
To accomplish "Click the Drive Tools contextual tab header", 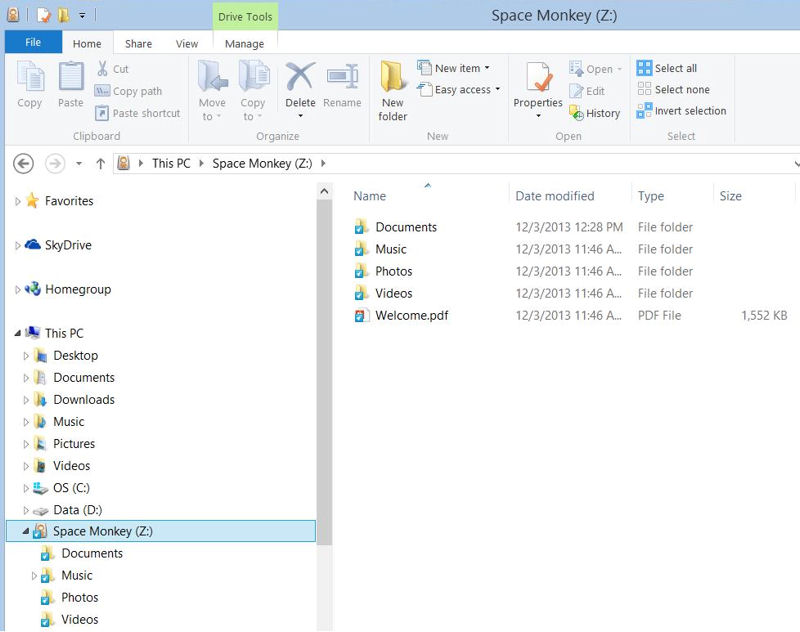I will tap(245, 16).
